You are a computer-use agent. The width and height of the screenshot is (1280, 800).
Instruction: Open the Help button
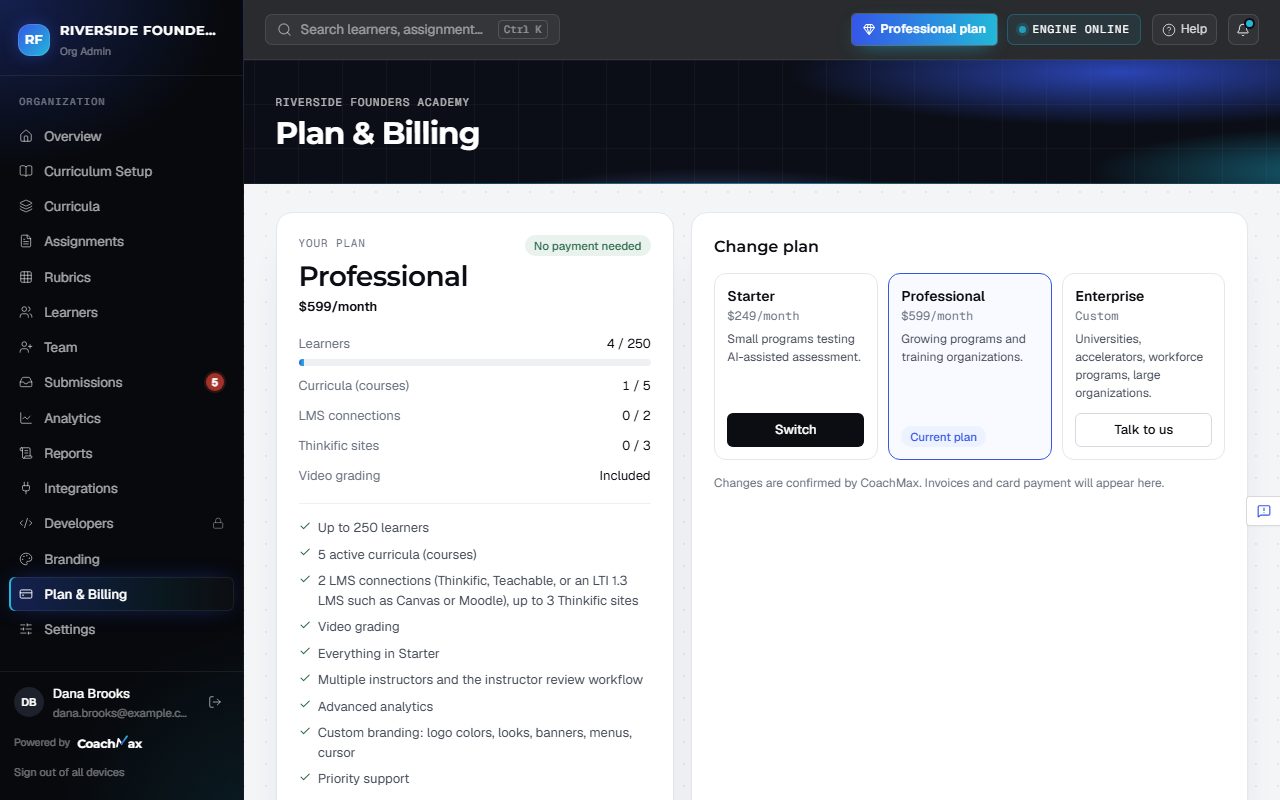[1184, 29]
